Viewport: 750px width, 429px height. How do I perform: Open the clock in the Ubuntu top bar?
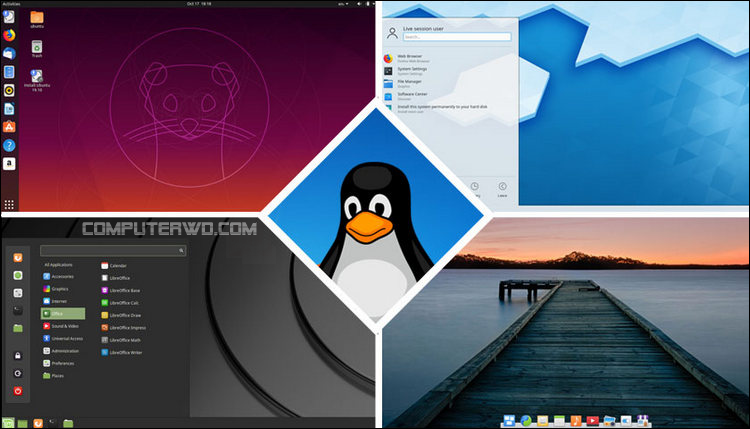[199, 3]
